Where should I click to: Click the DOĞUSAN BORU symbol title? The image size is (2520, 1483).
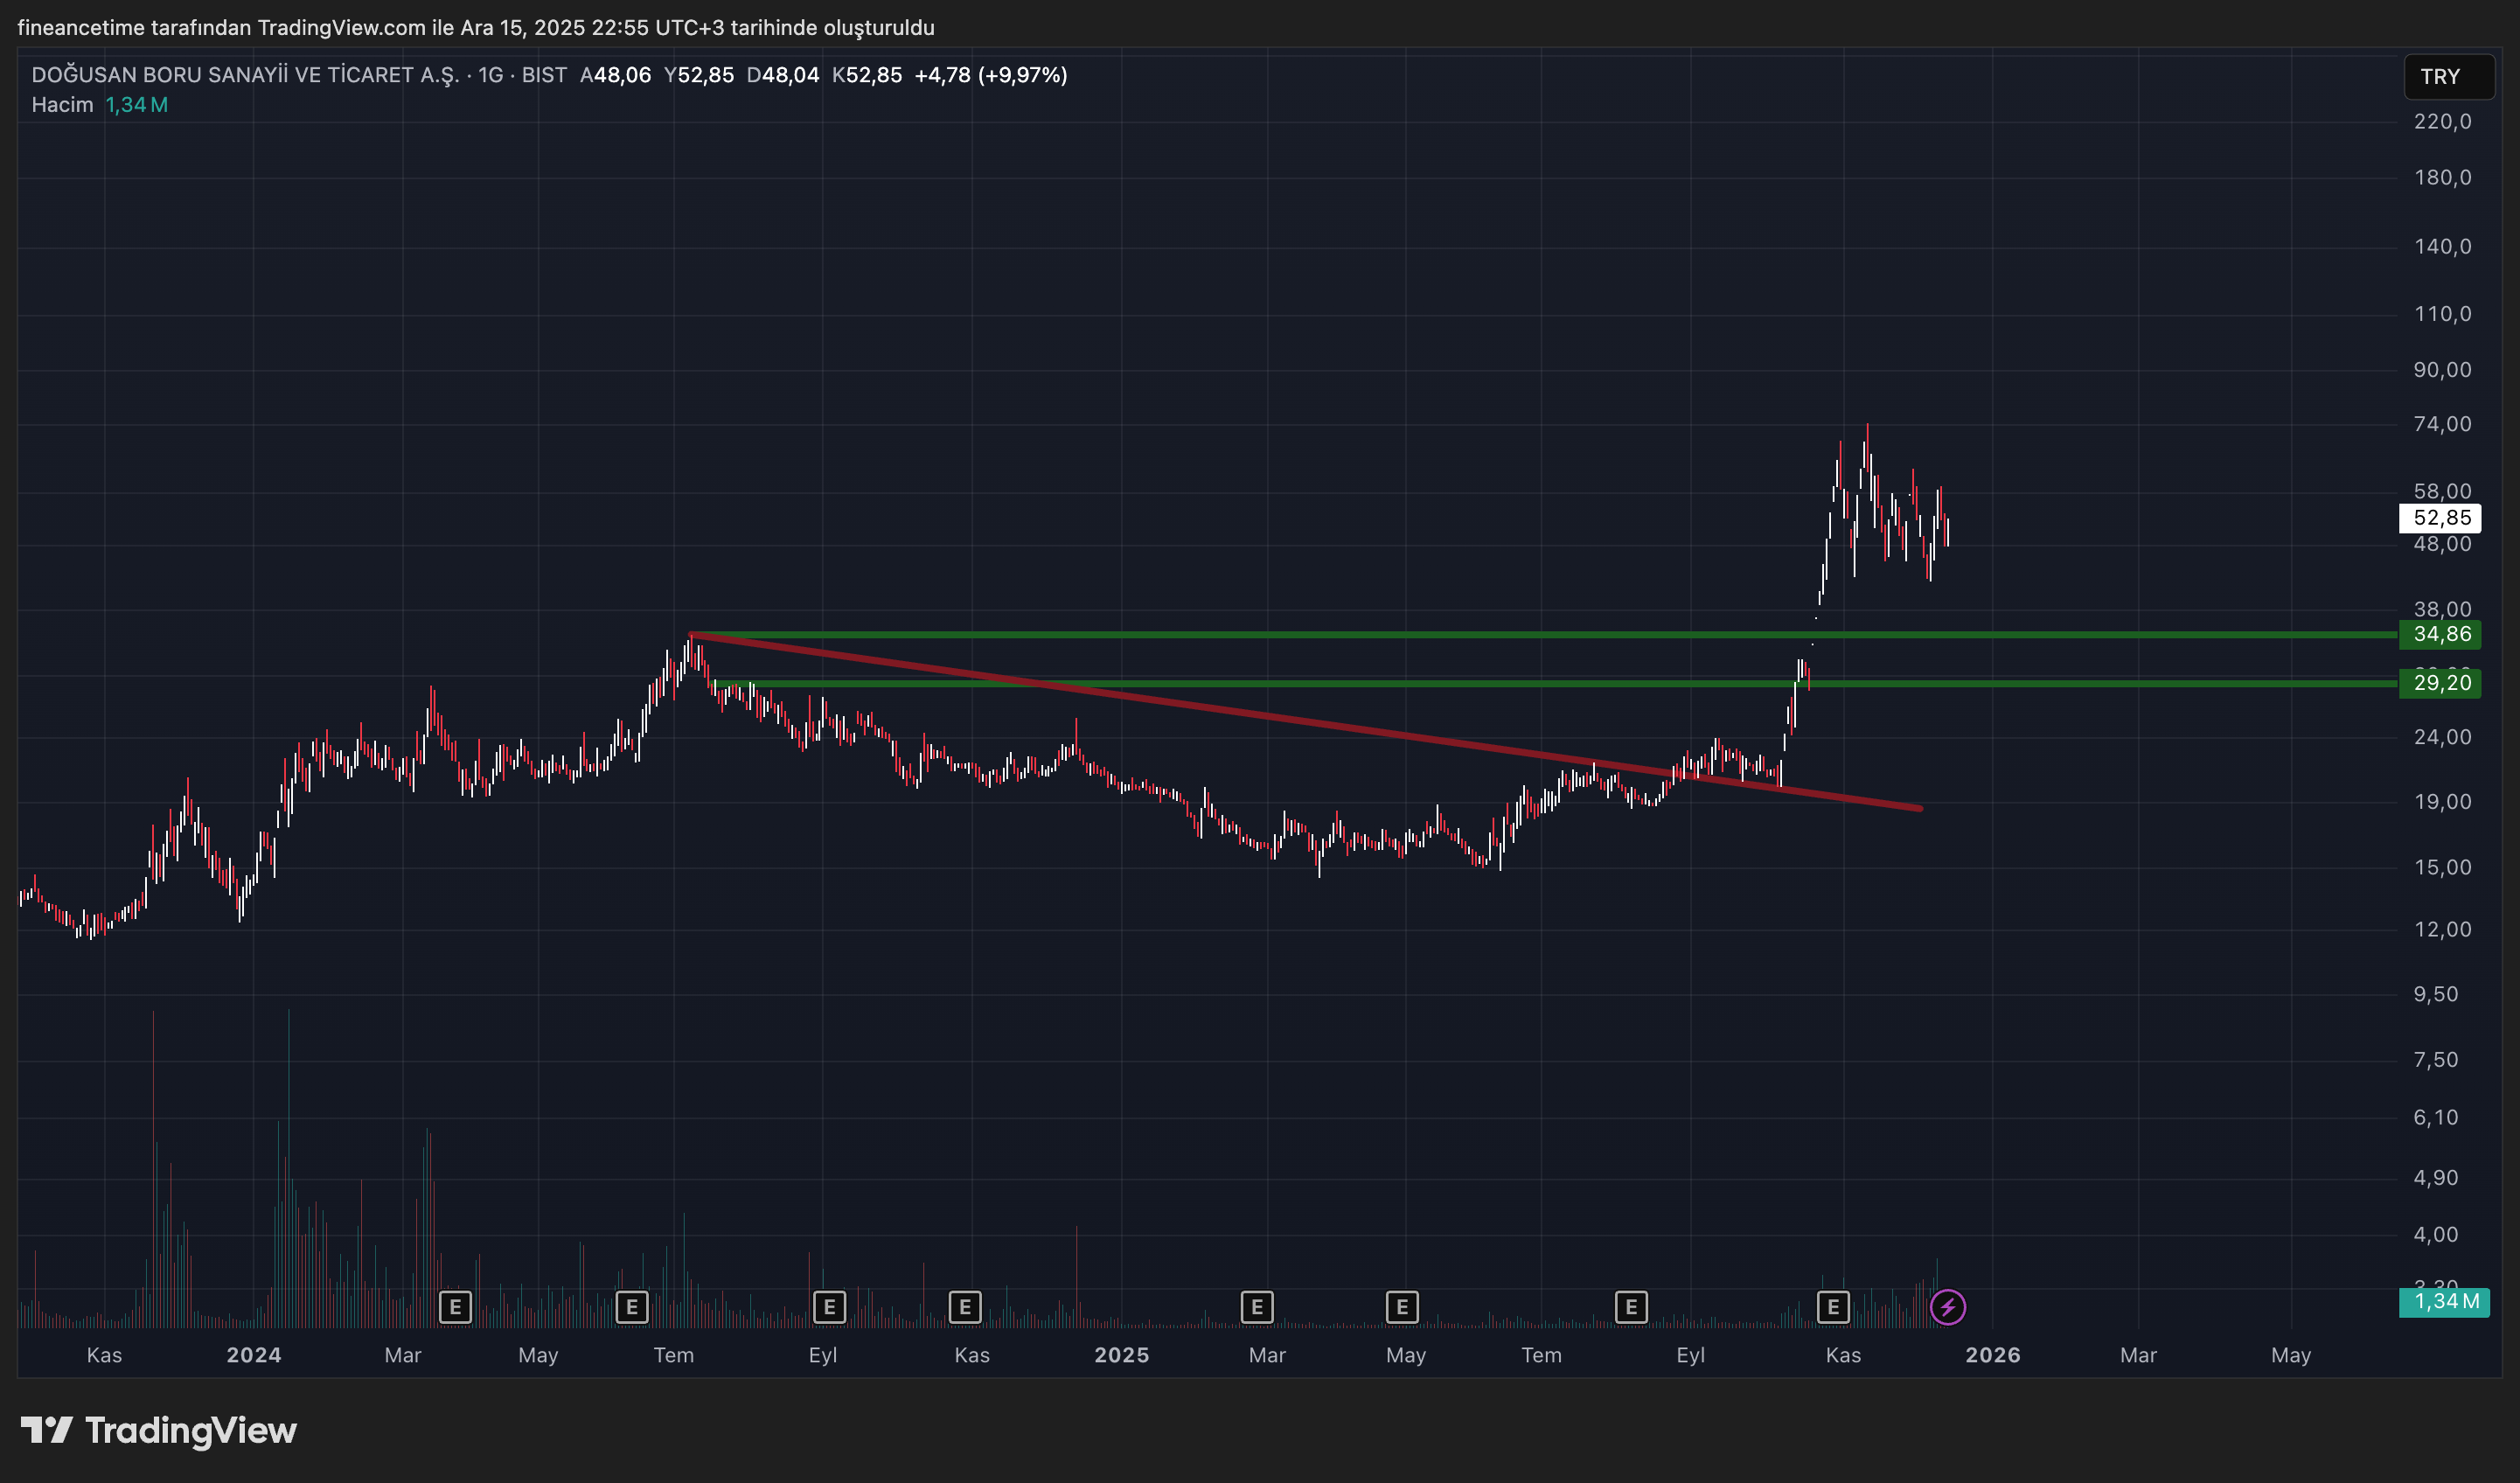coord(245,75)
